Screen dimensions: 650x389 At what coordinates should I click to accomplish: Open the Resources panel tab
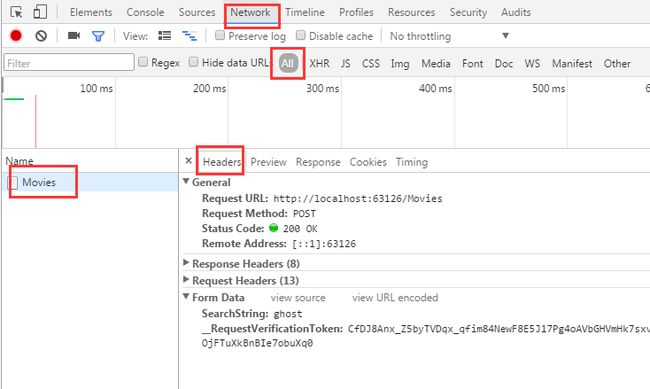tap(411, 12)
